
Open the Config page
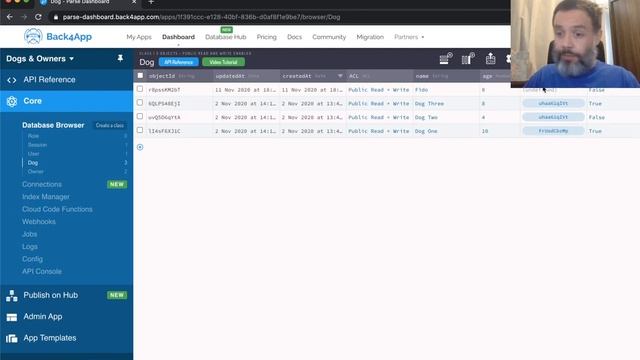[32, 259]
